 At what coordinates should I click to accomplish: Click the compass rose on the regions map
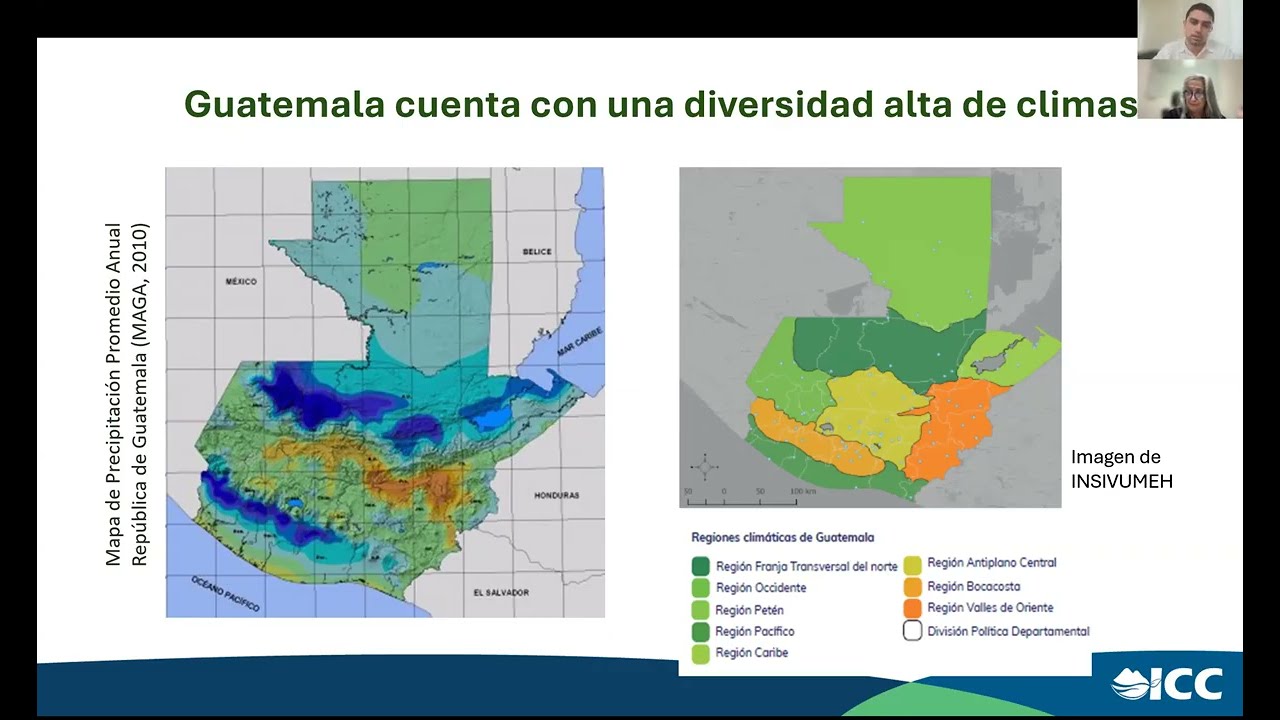704,468
